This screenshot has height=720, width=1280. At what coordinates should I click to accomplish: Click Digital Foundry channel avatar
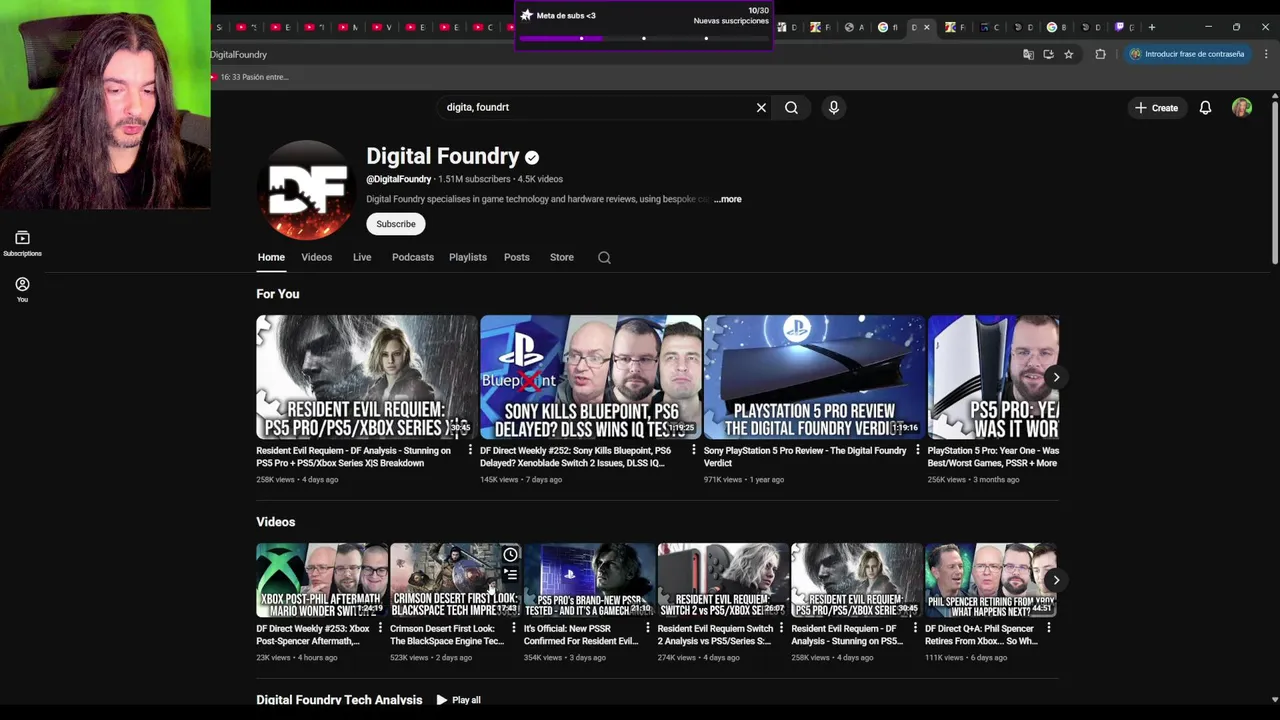pos(307,190)
